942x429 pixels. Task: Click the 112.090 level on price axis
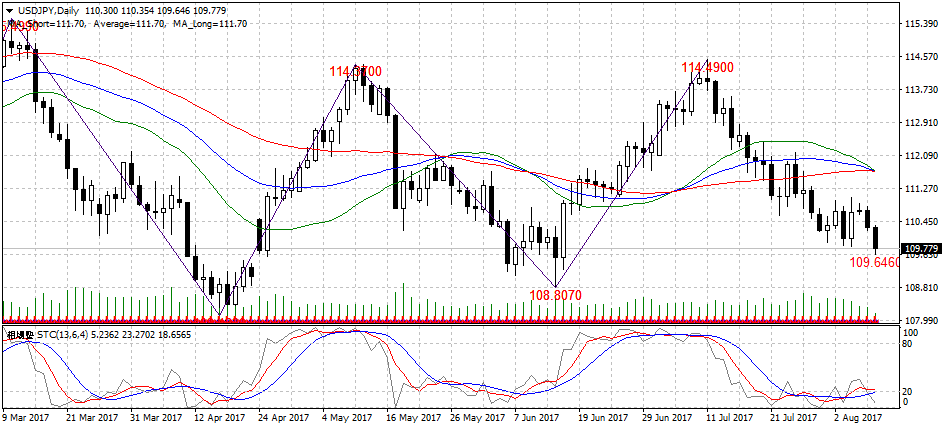919,155
